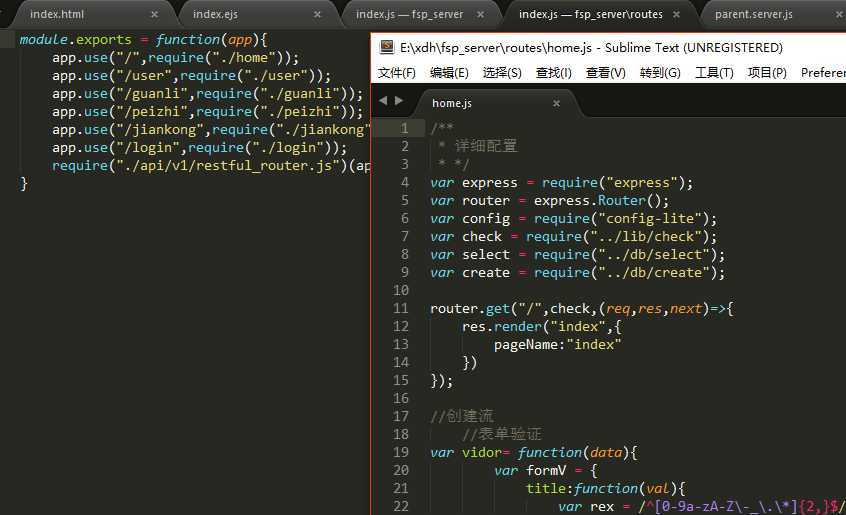The image size is (846, 515).
Task: Go to previous tab with left arrow
Action: tap(383, 100)
